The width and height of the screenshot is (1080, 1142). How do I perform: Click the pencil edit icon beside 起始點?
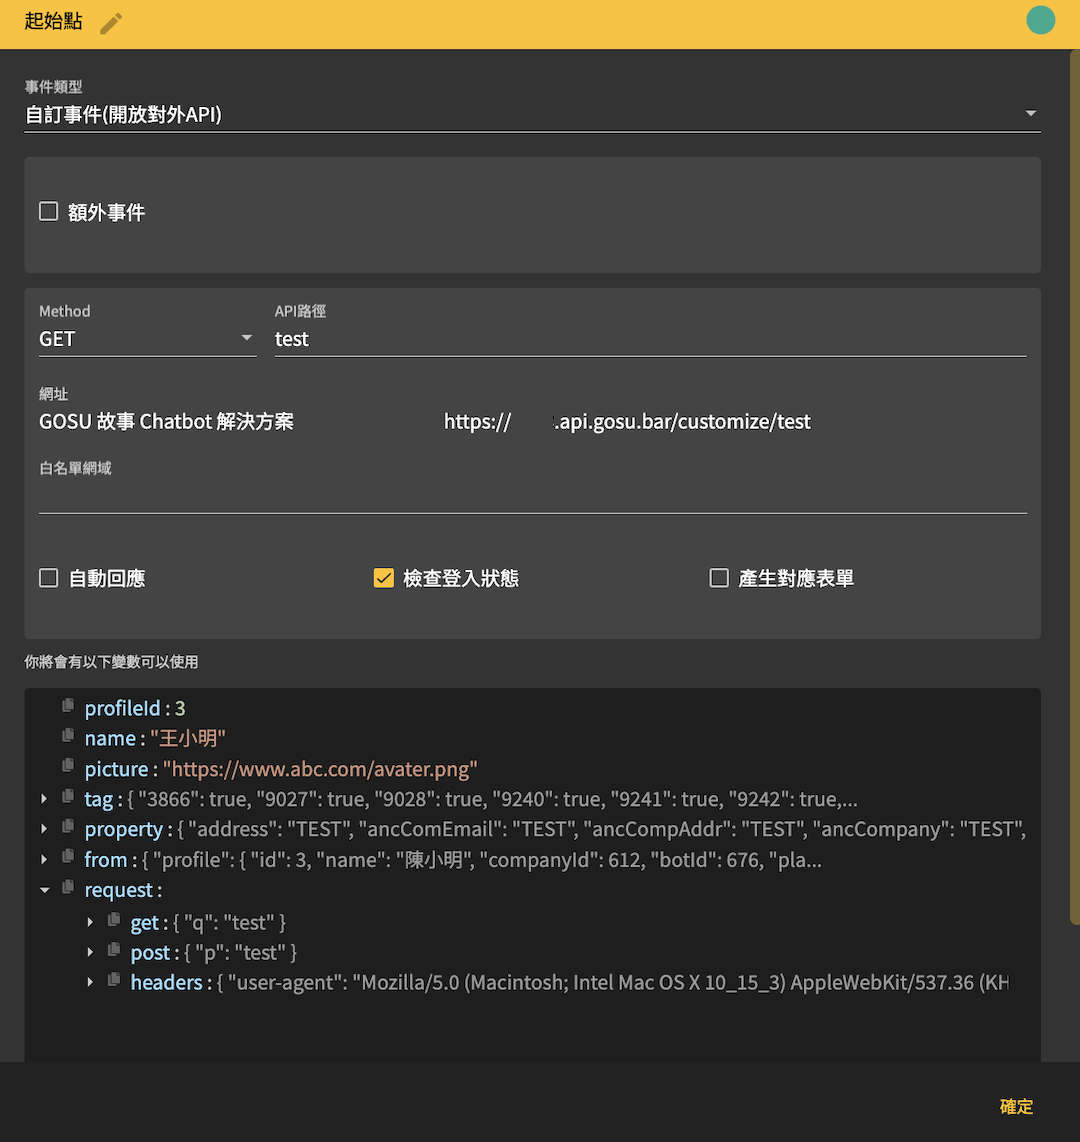[111, 23]
